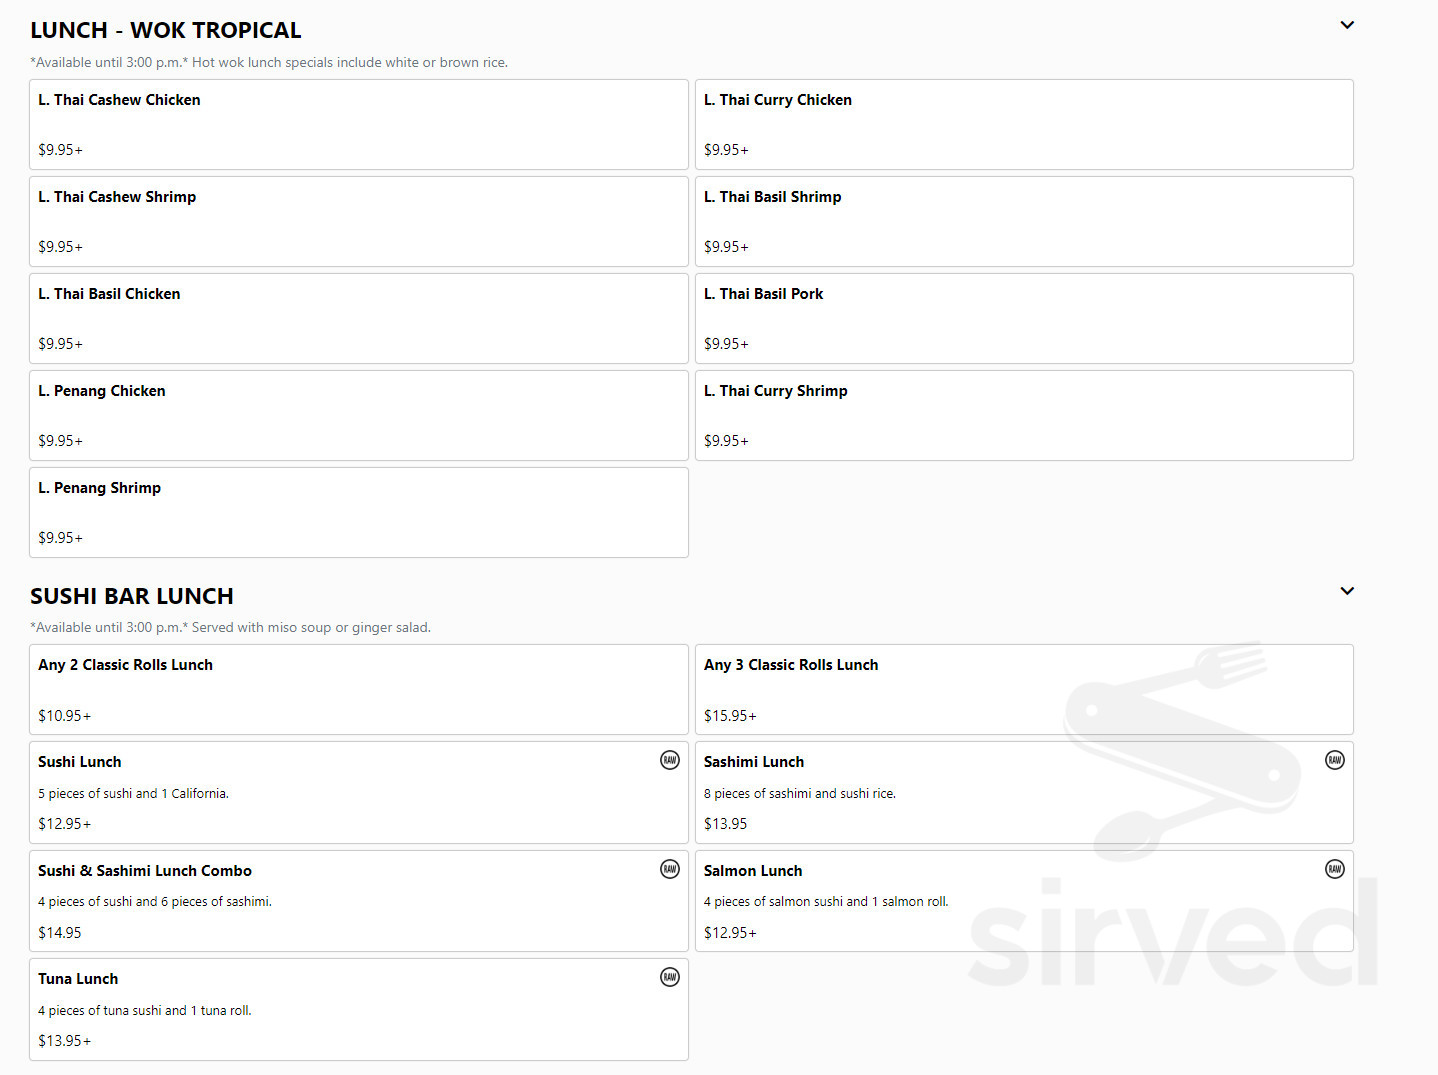Screen dimensions: 1438x1075
Task: Click the Sushi Bar Lunch heading
Action: [132, 596]
